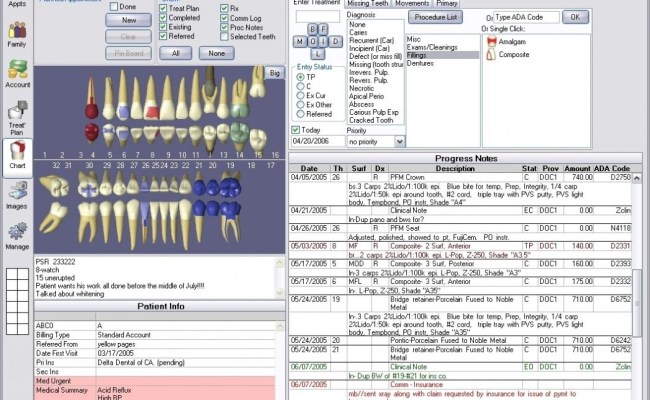650x400 pixels.
Task: Select the B surface button
Action: click(x=312, y=29)
